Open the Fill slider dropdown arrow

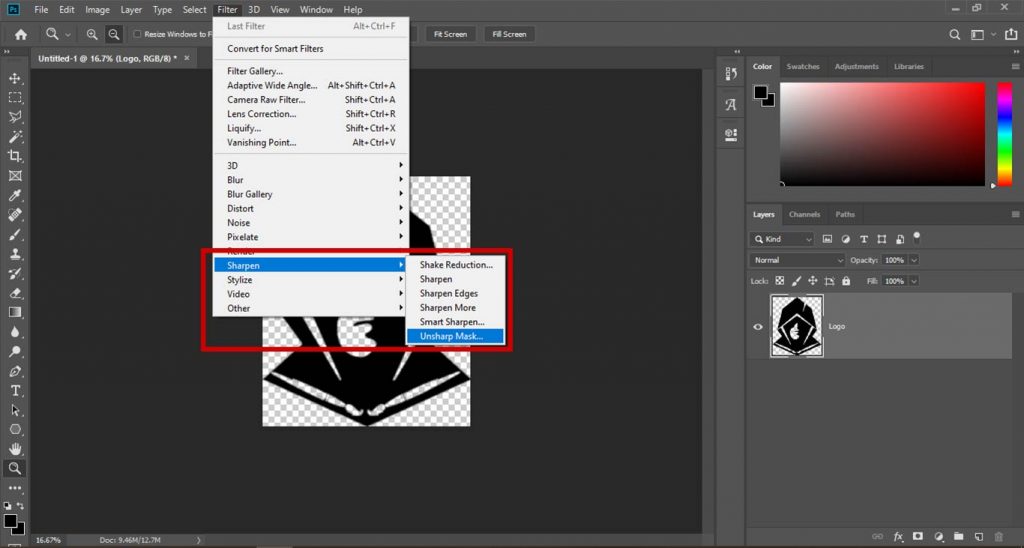coord(914,281)
